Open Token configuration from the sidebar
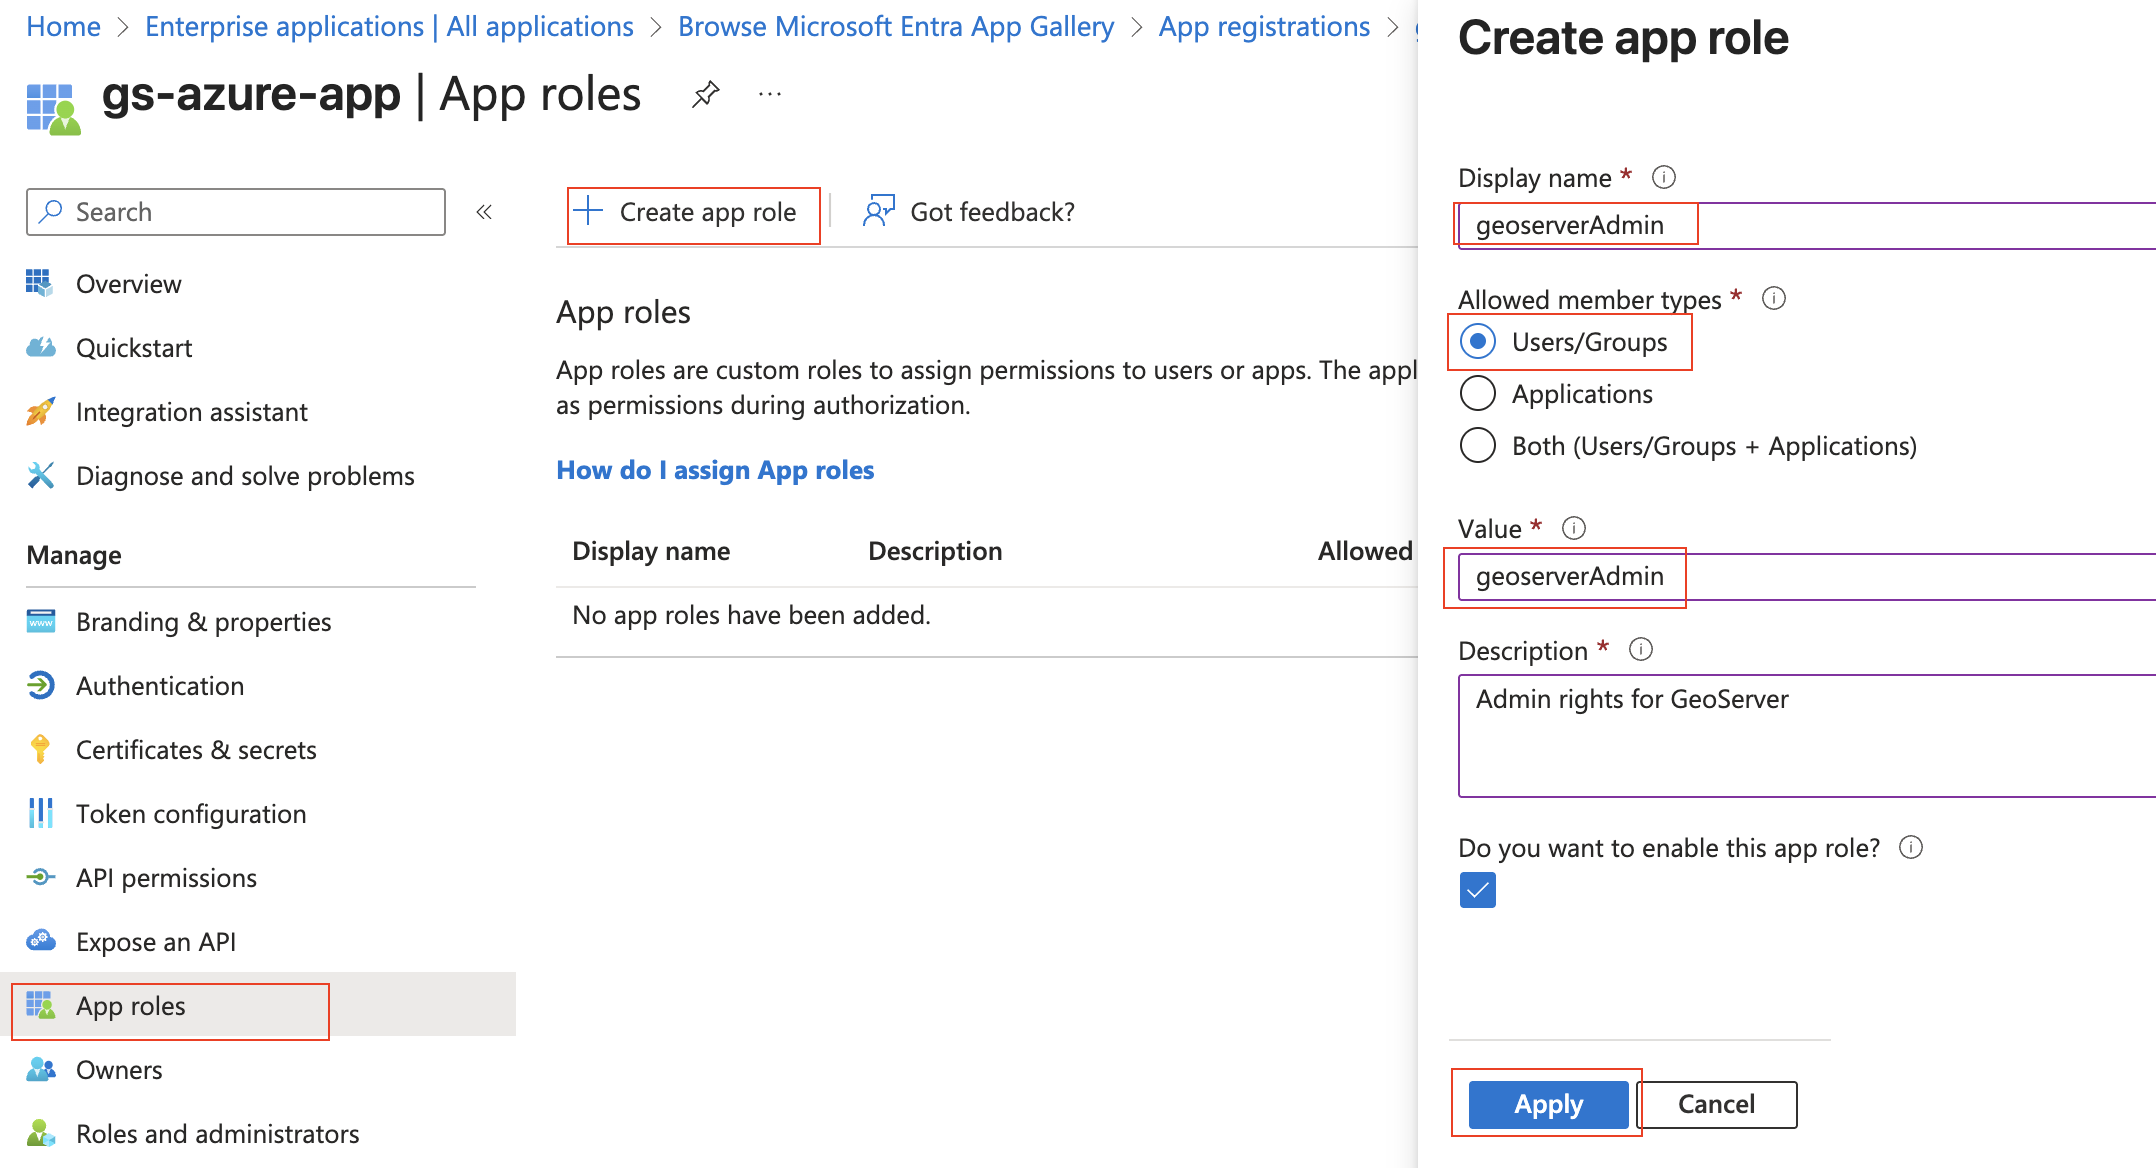The height and width of the screenshot is (1168, 2156). click(x=190, y=813)
